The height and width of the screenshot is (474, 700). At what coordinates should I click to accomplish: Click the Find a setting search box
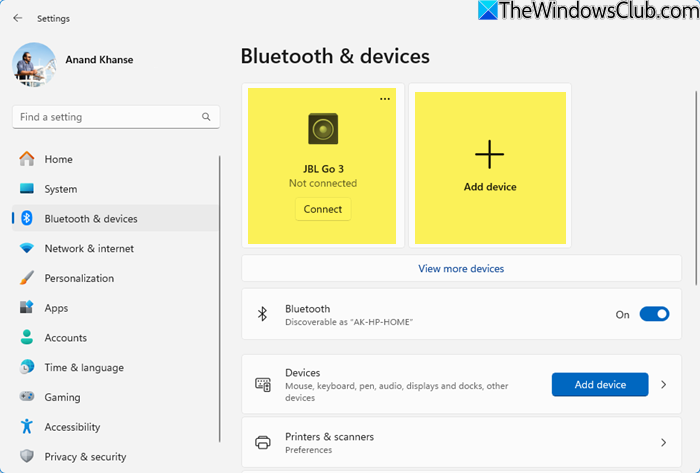point(105,117)
